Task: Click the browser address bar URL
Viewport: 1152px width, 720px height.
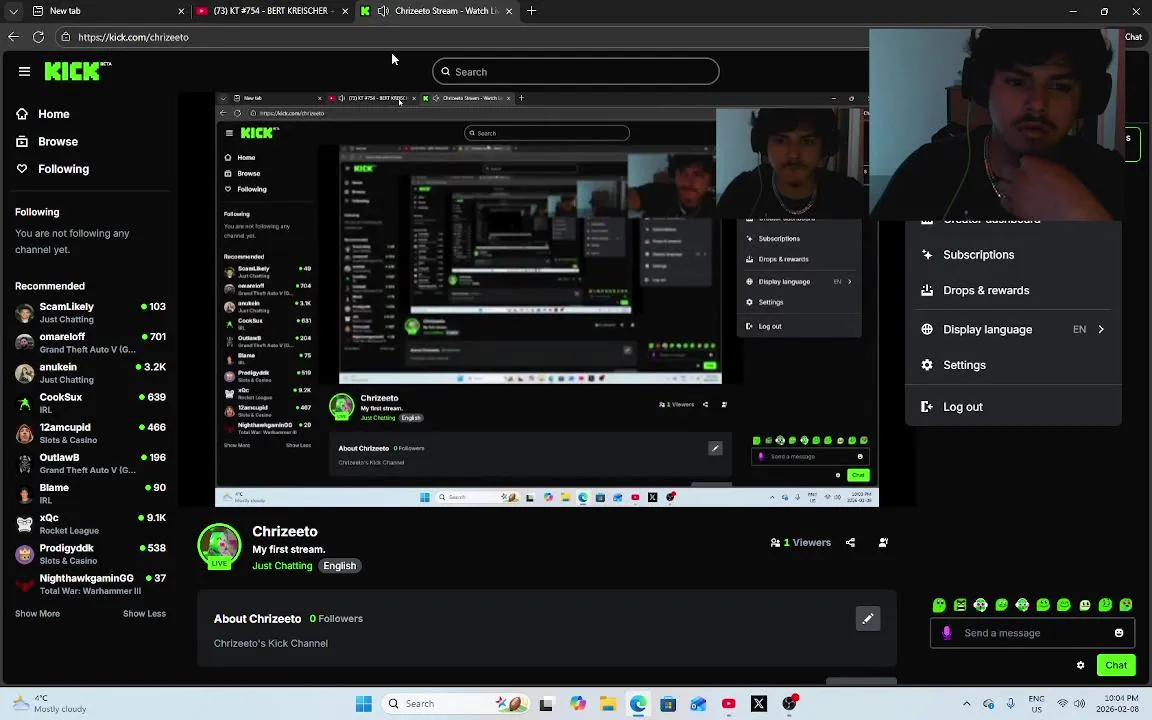Action: [133, 37]
